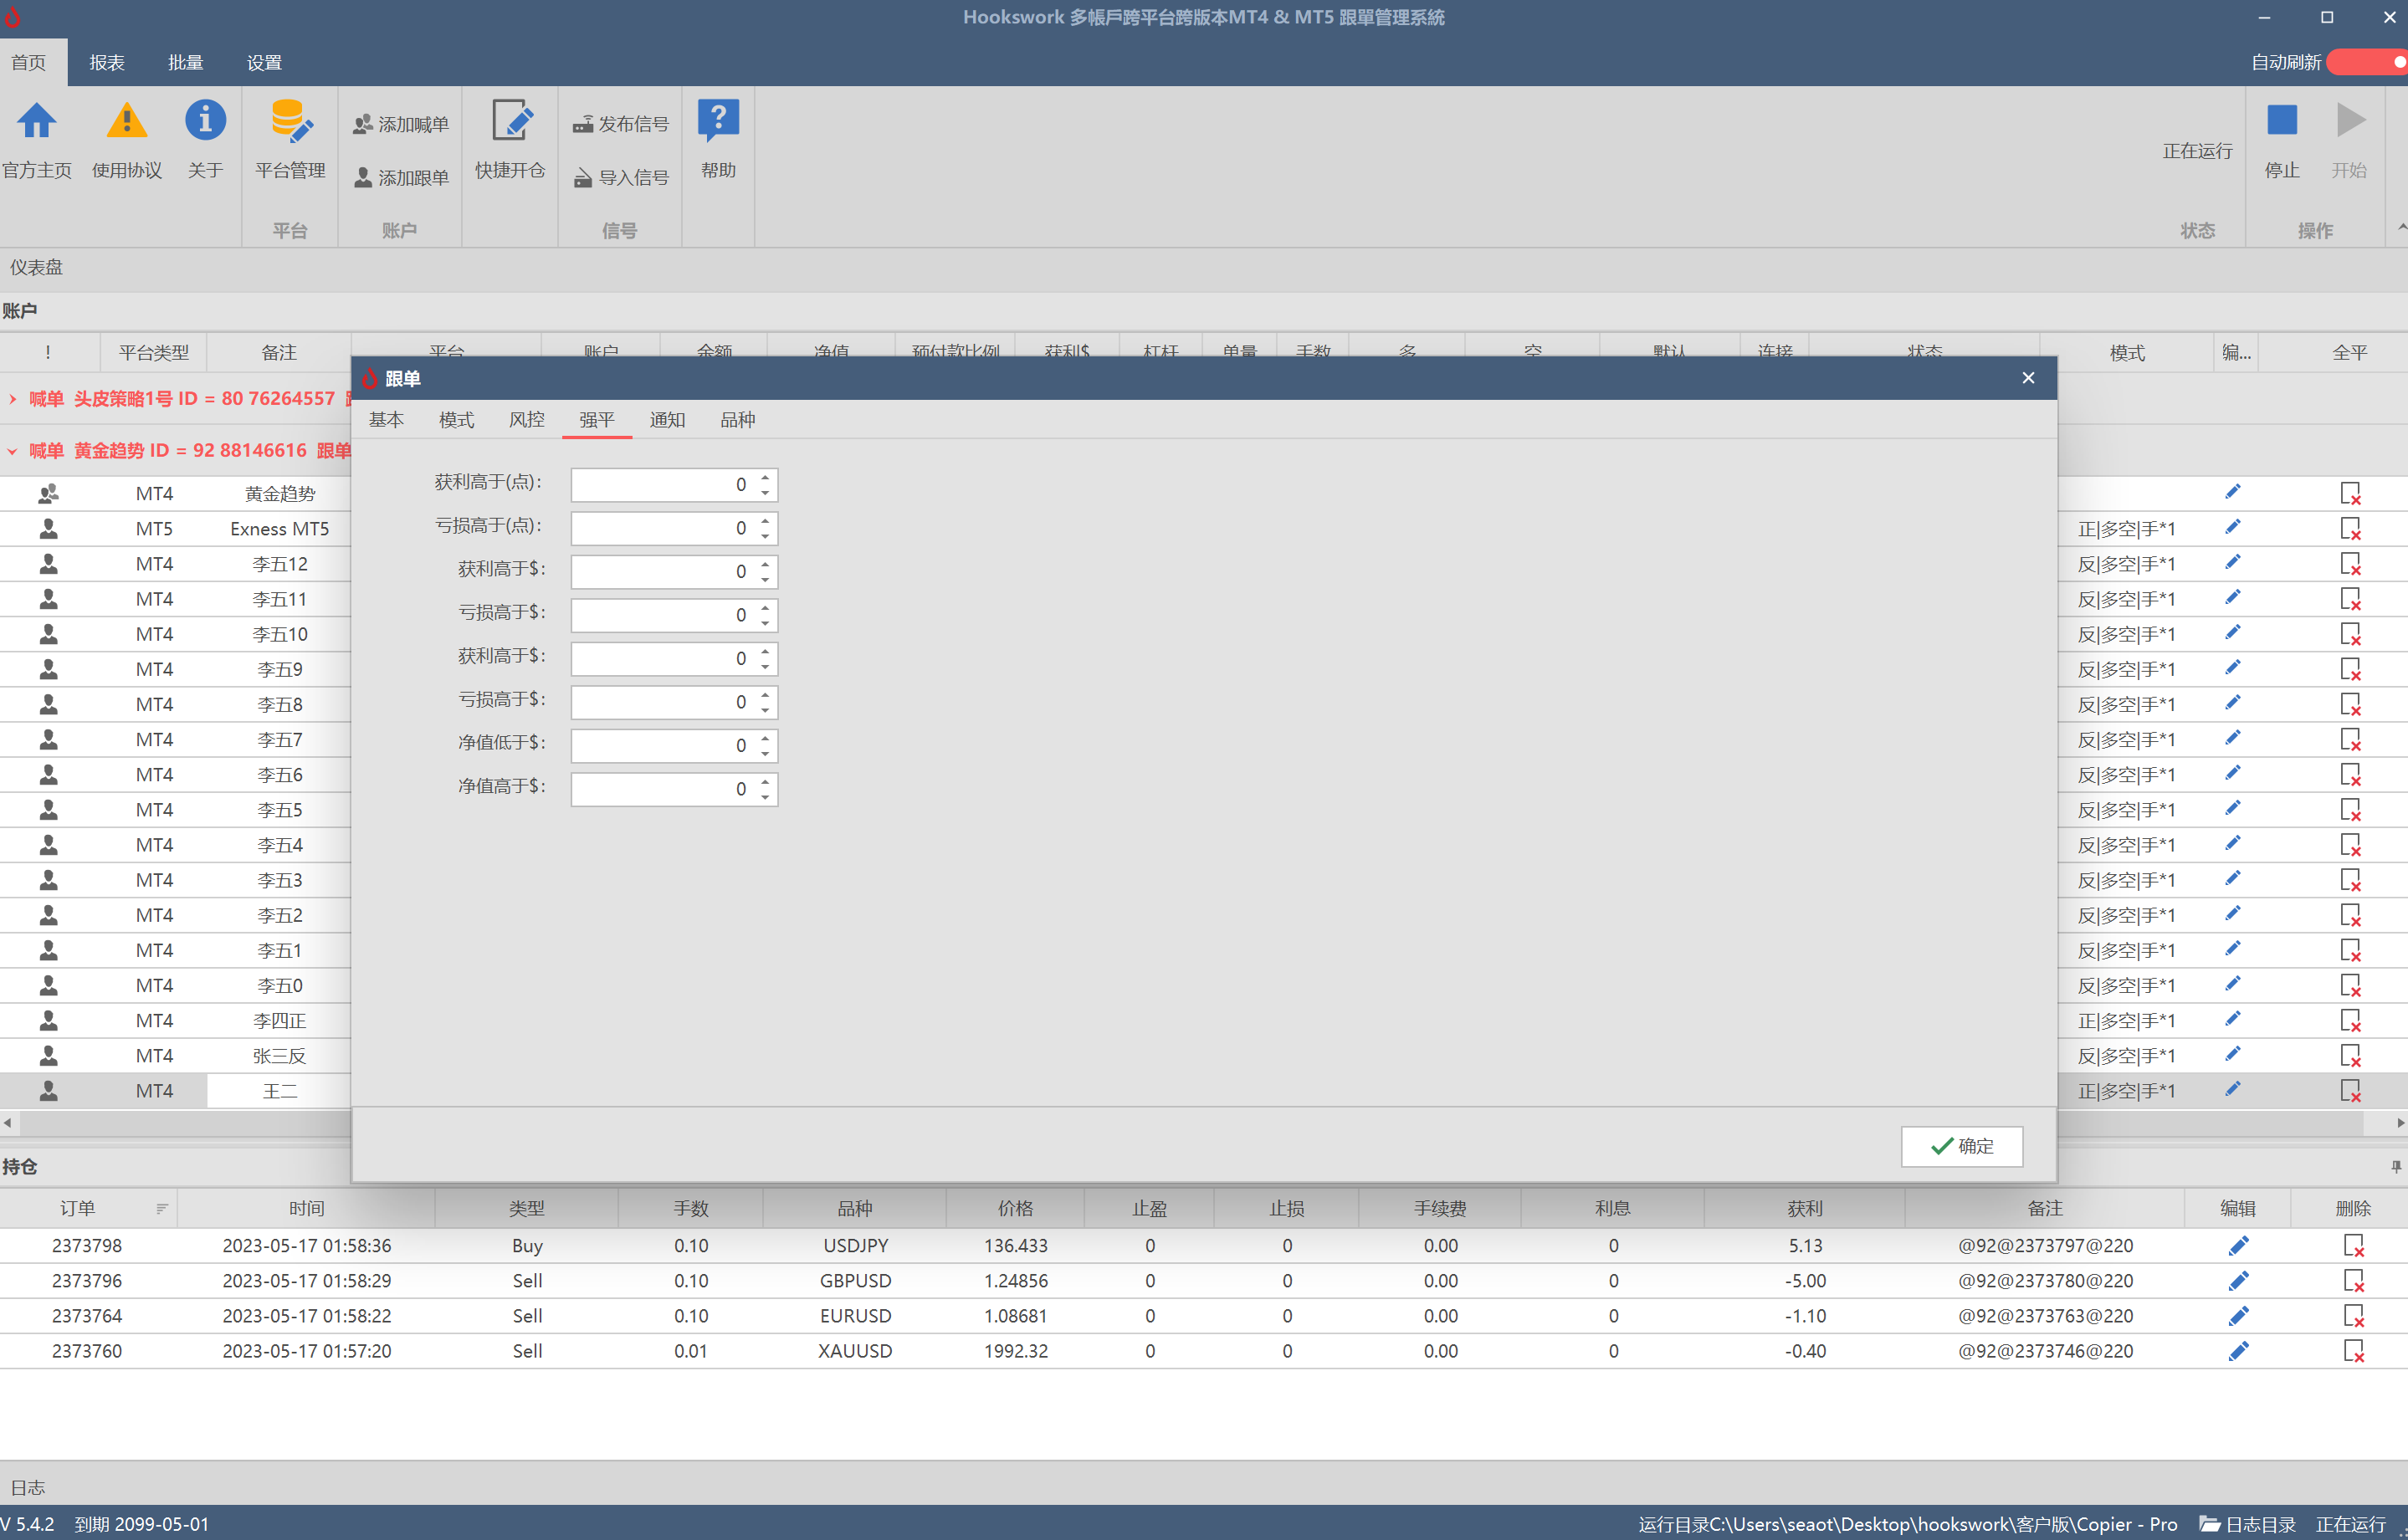Screen dimensions: 2408x1540
Task: Click the 关于 info icon
Action: (205, 121)
